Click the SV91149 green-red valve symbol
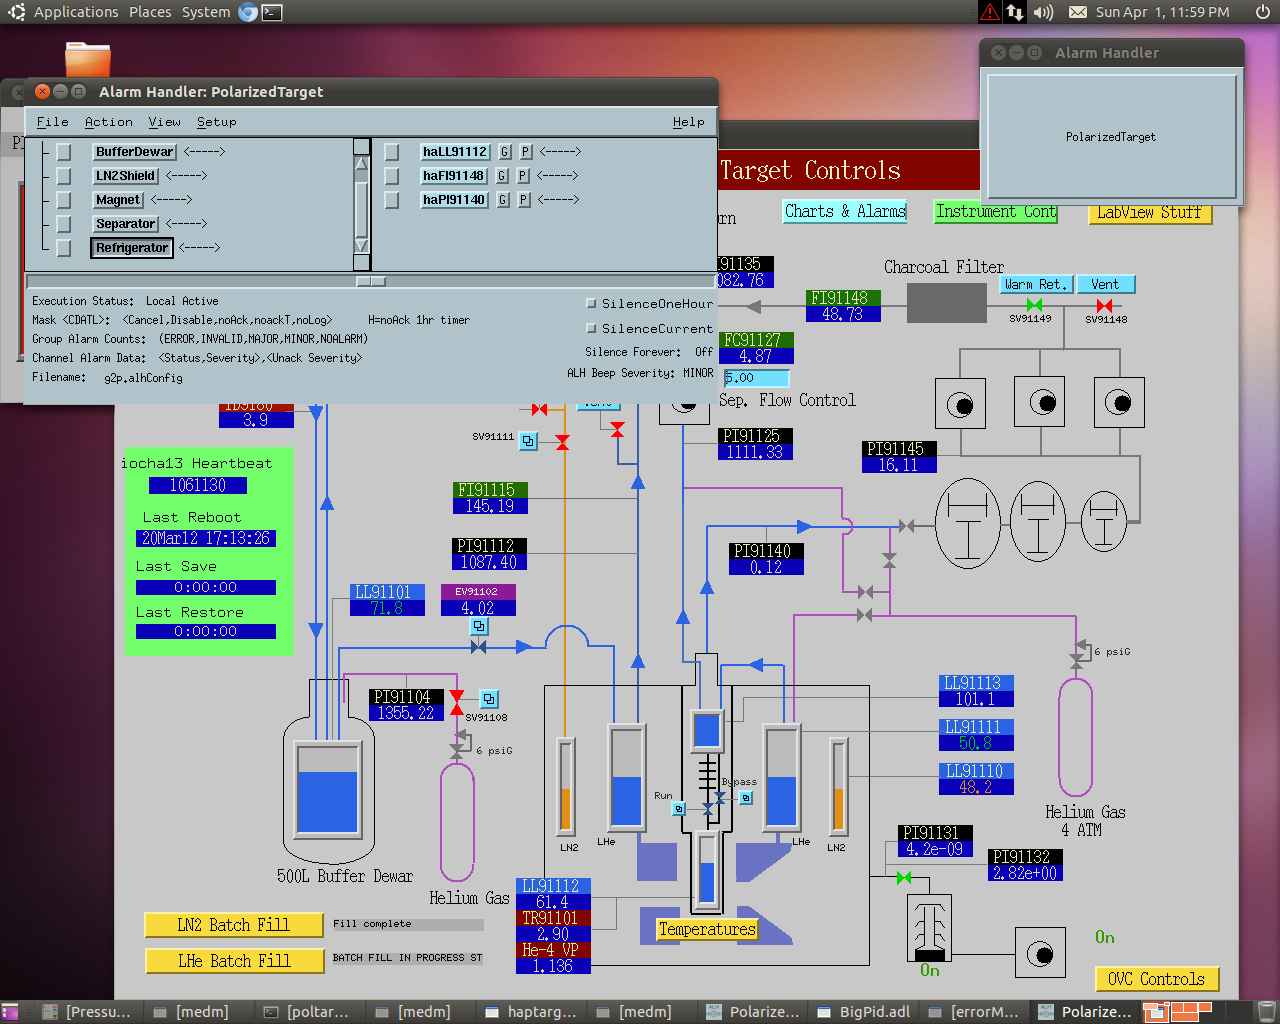Screen dimensions: 1280x1024 [1034, 305]
